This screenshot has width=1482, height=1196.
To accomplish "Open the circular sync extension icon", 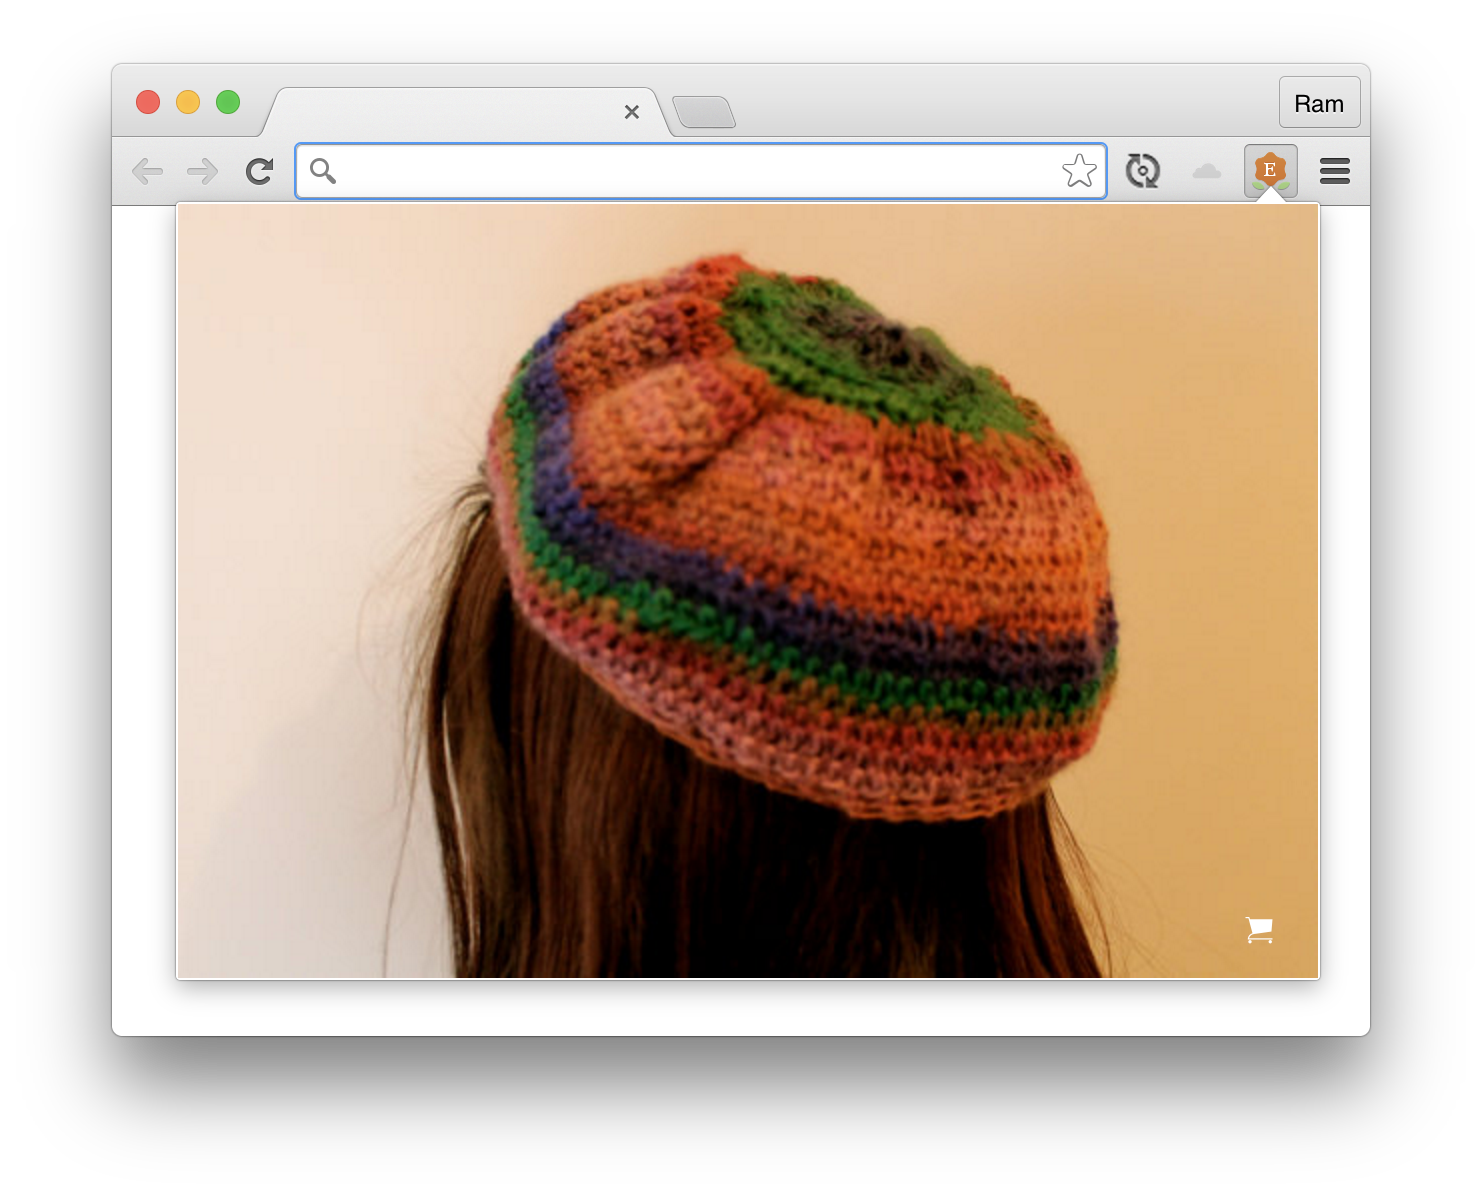I will point(1142,171).
